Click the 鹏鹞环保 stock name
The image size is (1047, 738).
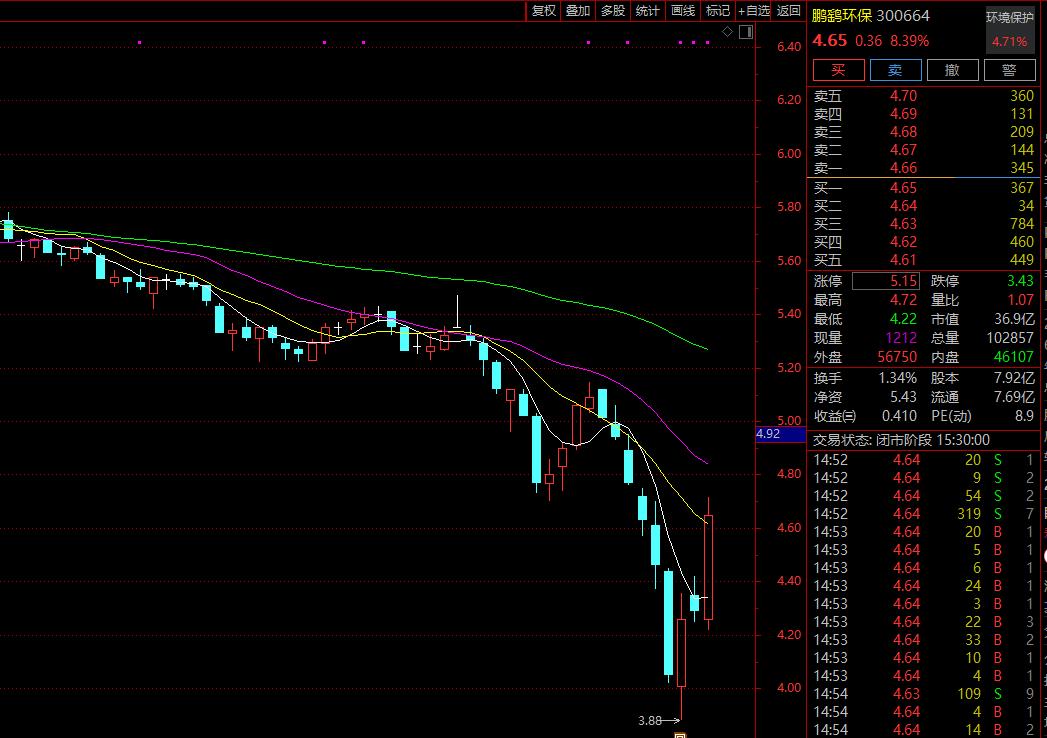[841, 15]
